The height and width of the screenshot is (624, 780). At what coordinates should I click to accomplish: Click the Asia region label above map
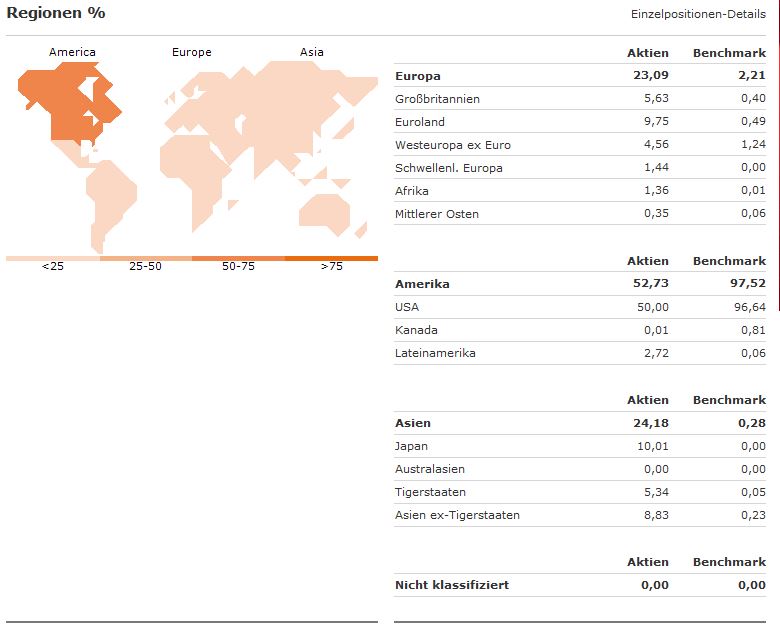312,52
